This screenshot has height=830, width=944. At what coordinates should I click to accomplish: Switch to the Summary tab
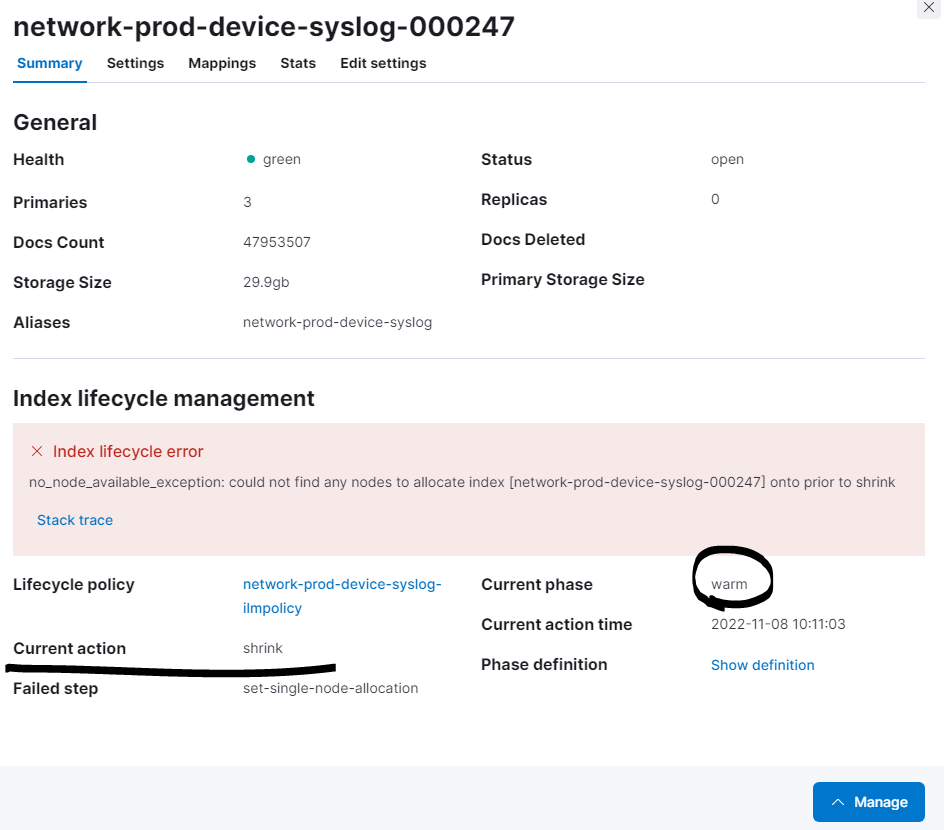point(49,63)
